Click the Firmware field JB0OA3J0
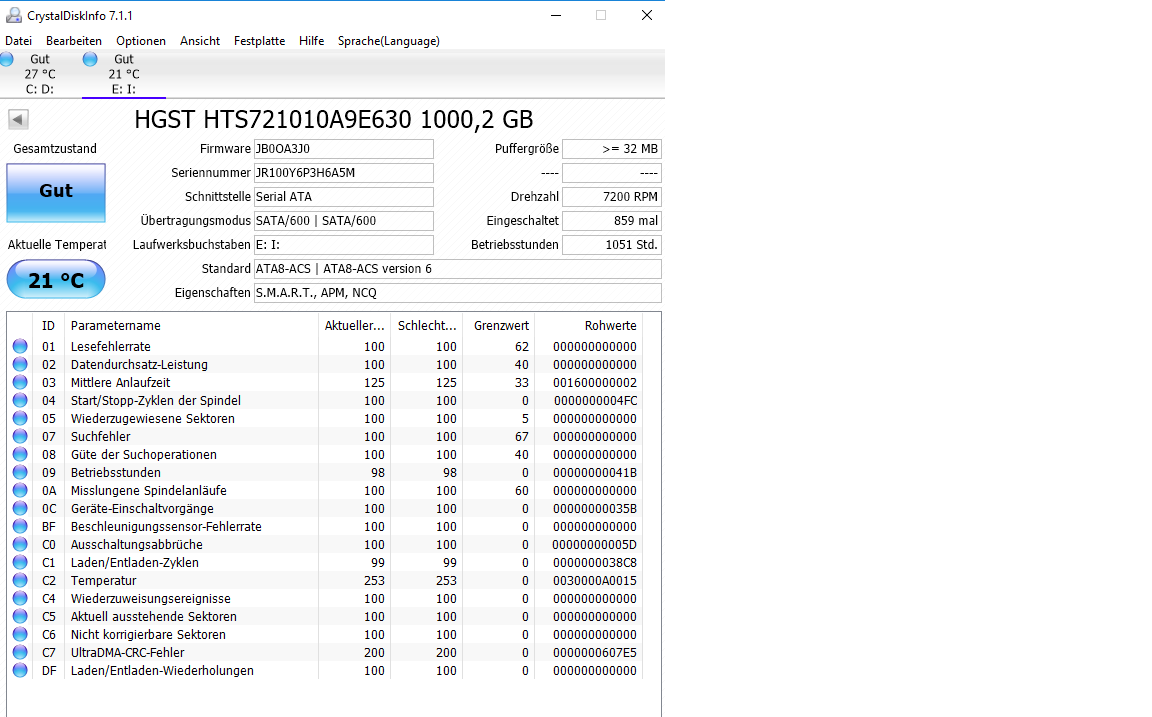 pos(344,149)
